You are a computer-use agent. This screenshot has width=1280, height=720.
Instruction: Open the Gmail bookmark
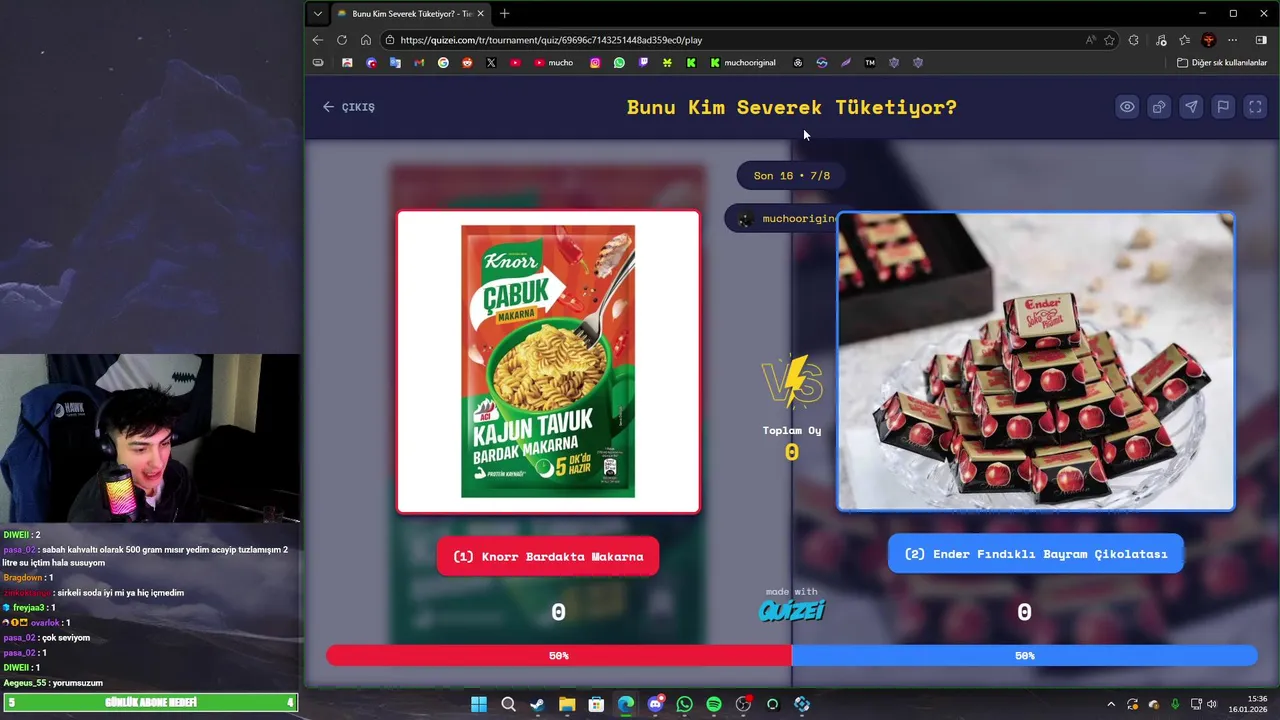[419, 63]
